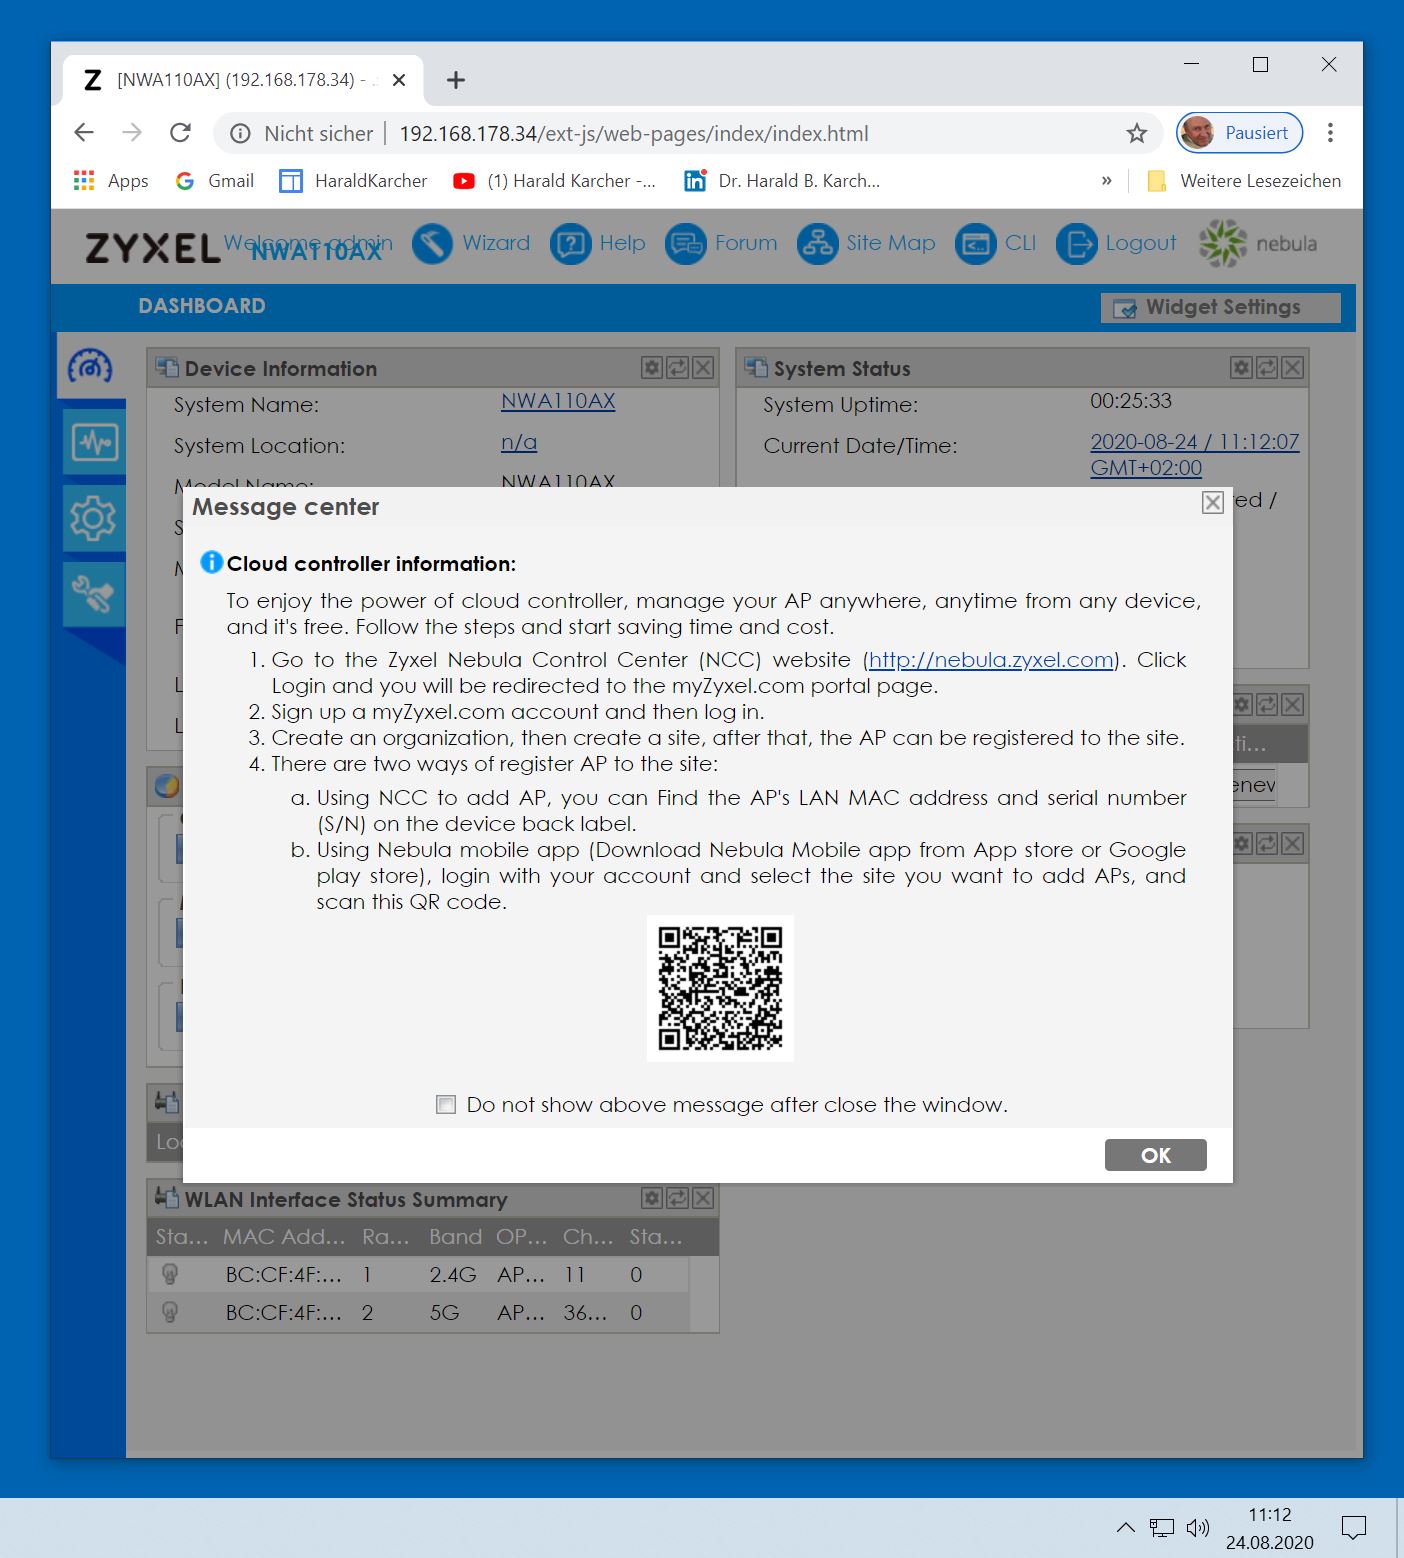Screen dimensions: 1404x1558
Task: Open a new browser tab
Action: (x=456, y=80)
